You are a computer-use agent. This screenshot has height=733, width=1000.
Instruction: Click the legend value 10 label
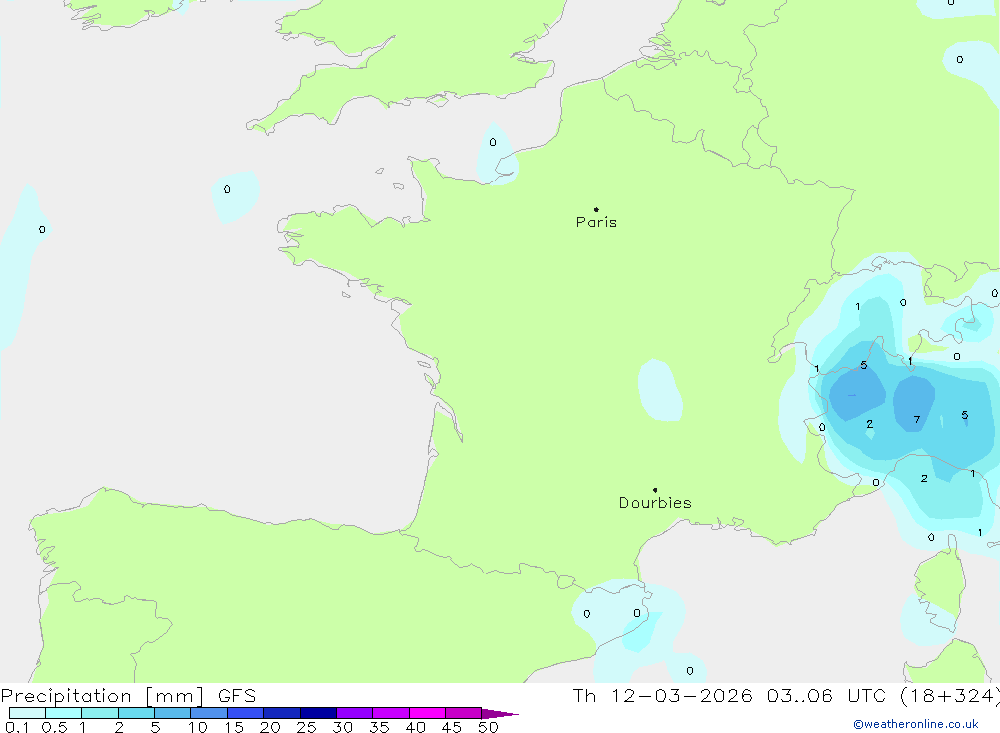[198, 727]
